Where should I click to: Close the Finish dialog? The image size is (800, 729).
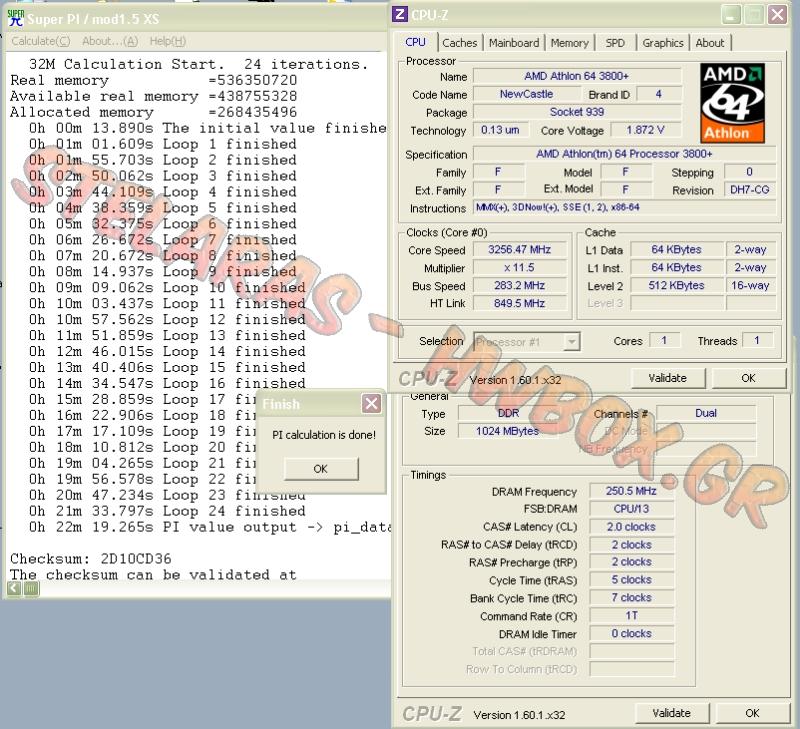click(371, 404)
